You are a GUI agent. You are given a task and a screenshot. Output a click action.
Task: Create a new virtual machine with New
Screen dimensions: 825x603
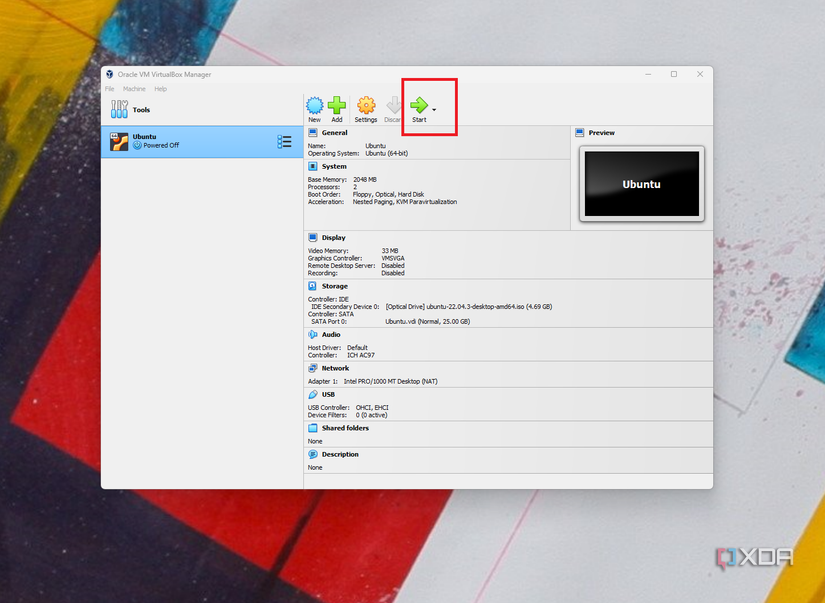[314, 107]
